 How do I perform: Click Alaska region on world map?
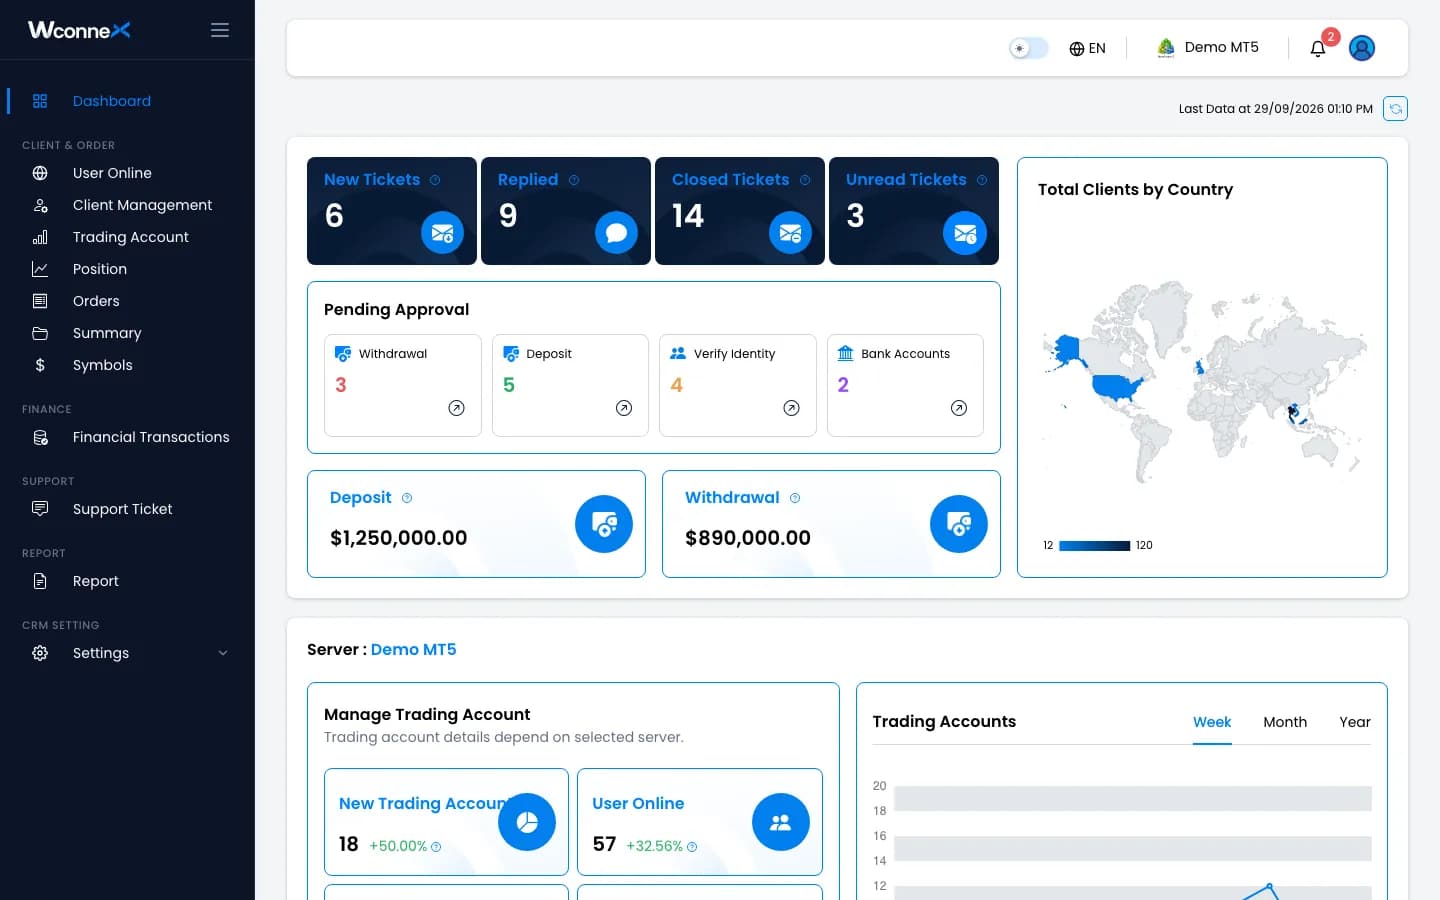click(1068, 350)
